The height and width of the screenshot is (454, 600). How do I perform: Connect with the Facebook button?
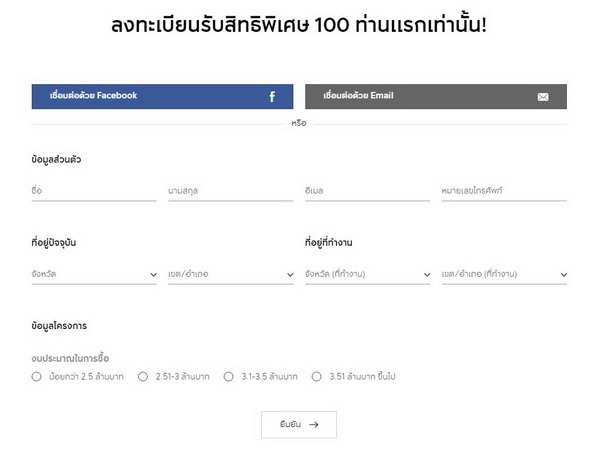click(x=162, y=96)
